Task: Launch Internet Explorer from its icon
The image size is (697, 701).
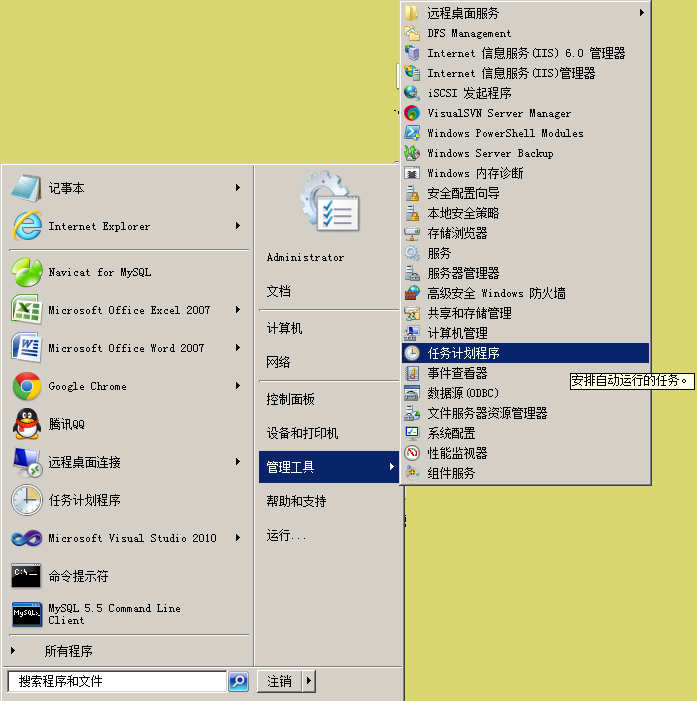Action: (x=27, y=226)
